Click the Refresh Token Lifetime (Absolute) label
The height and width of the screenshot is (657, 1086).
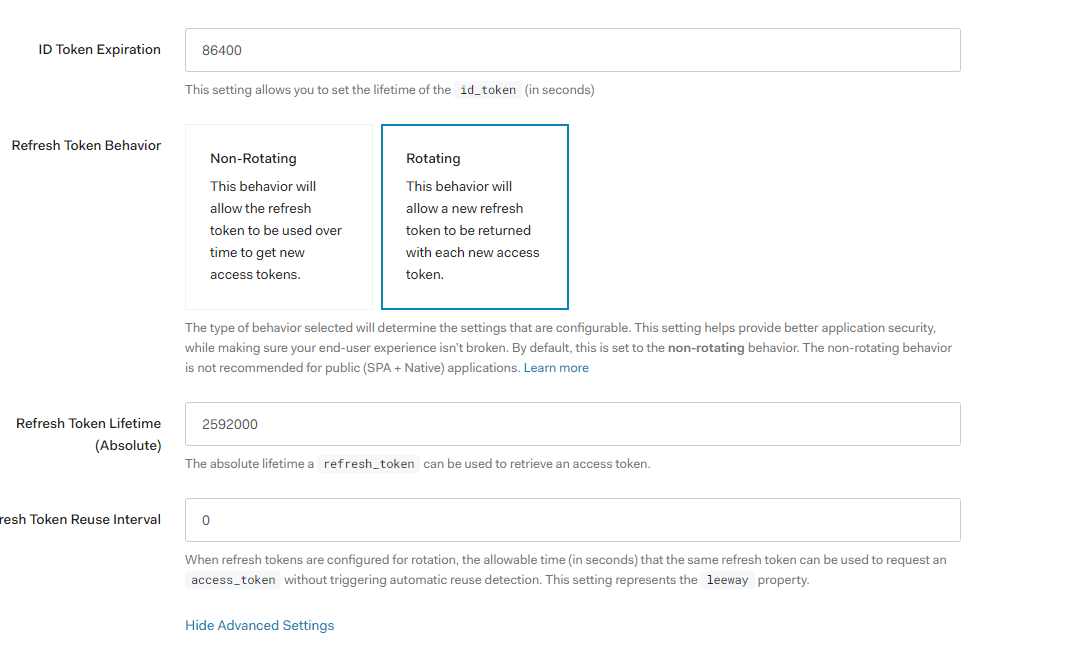point(89,434)
